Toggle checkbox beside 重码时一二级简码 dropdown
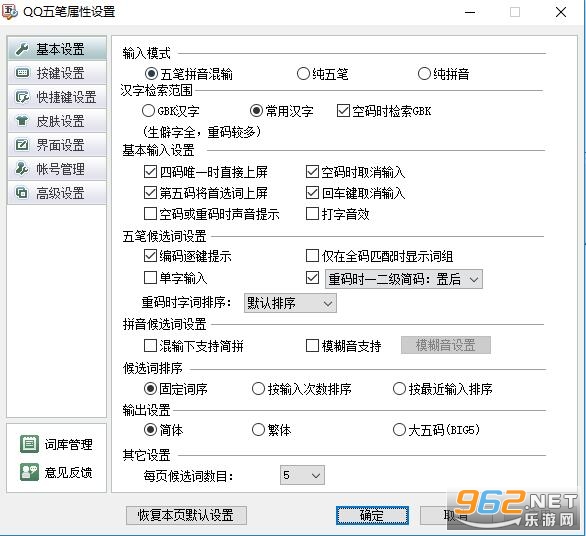Viewport: 586px width, 536px height. tap(312, 278)
